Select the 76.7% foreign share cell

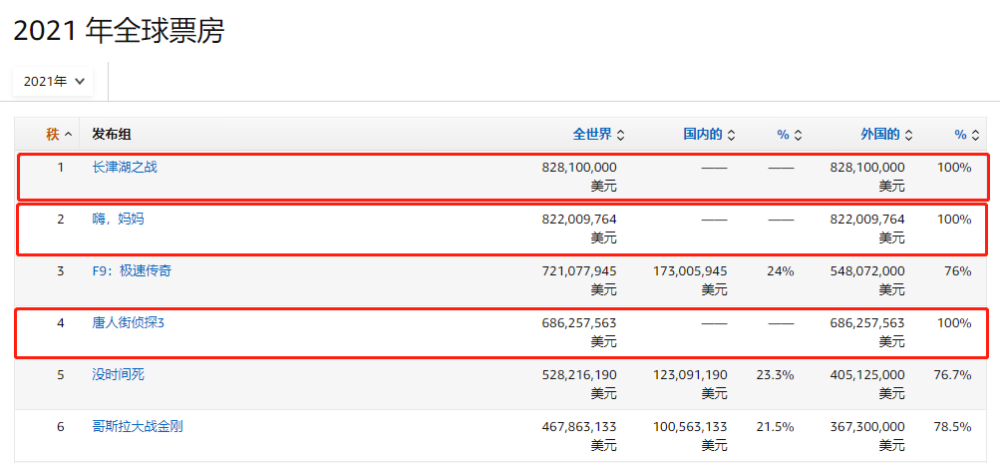(952, 374)
